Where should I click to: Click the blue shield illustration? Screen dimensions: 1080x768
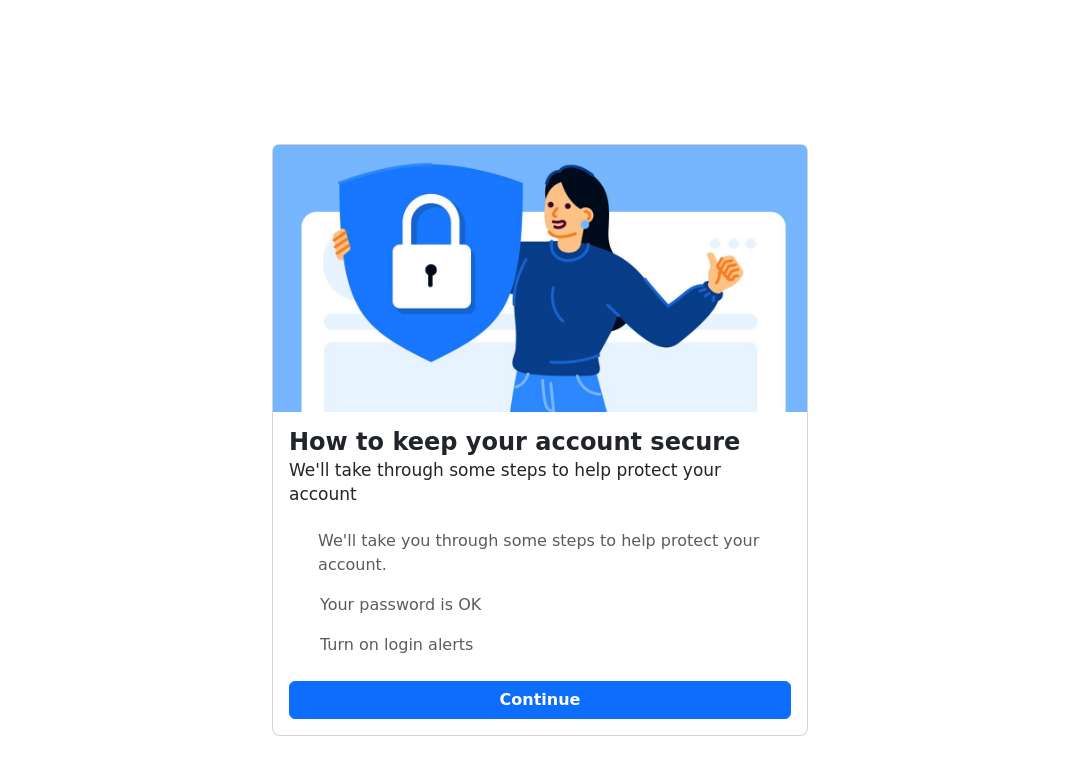(431, 262)
